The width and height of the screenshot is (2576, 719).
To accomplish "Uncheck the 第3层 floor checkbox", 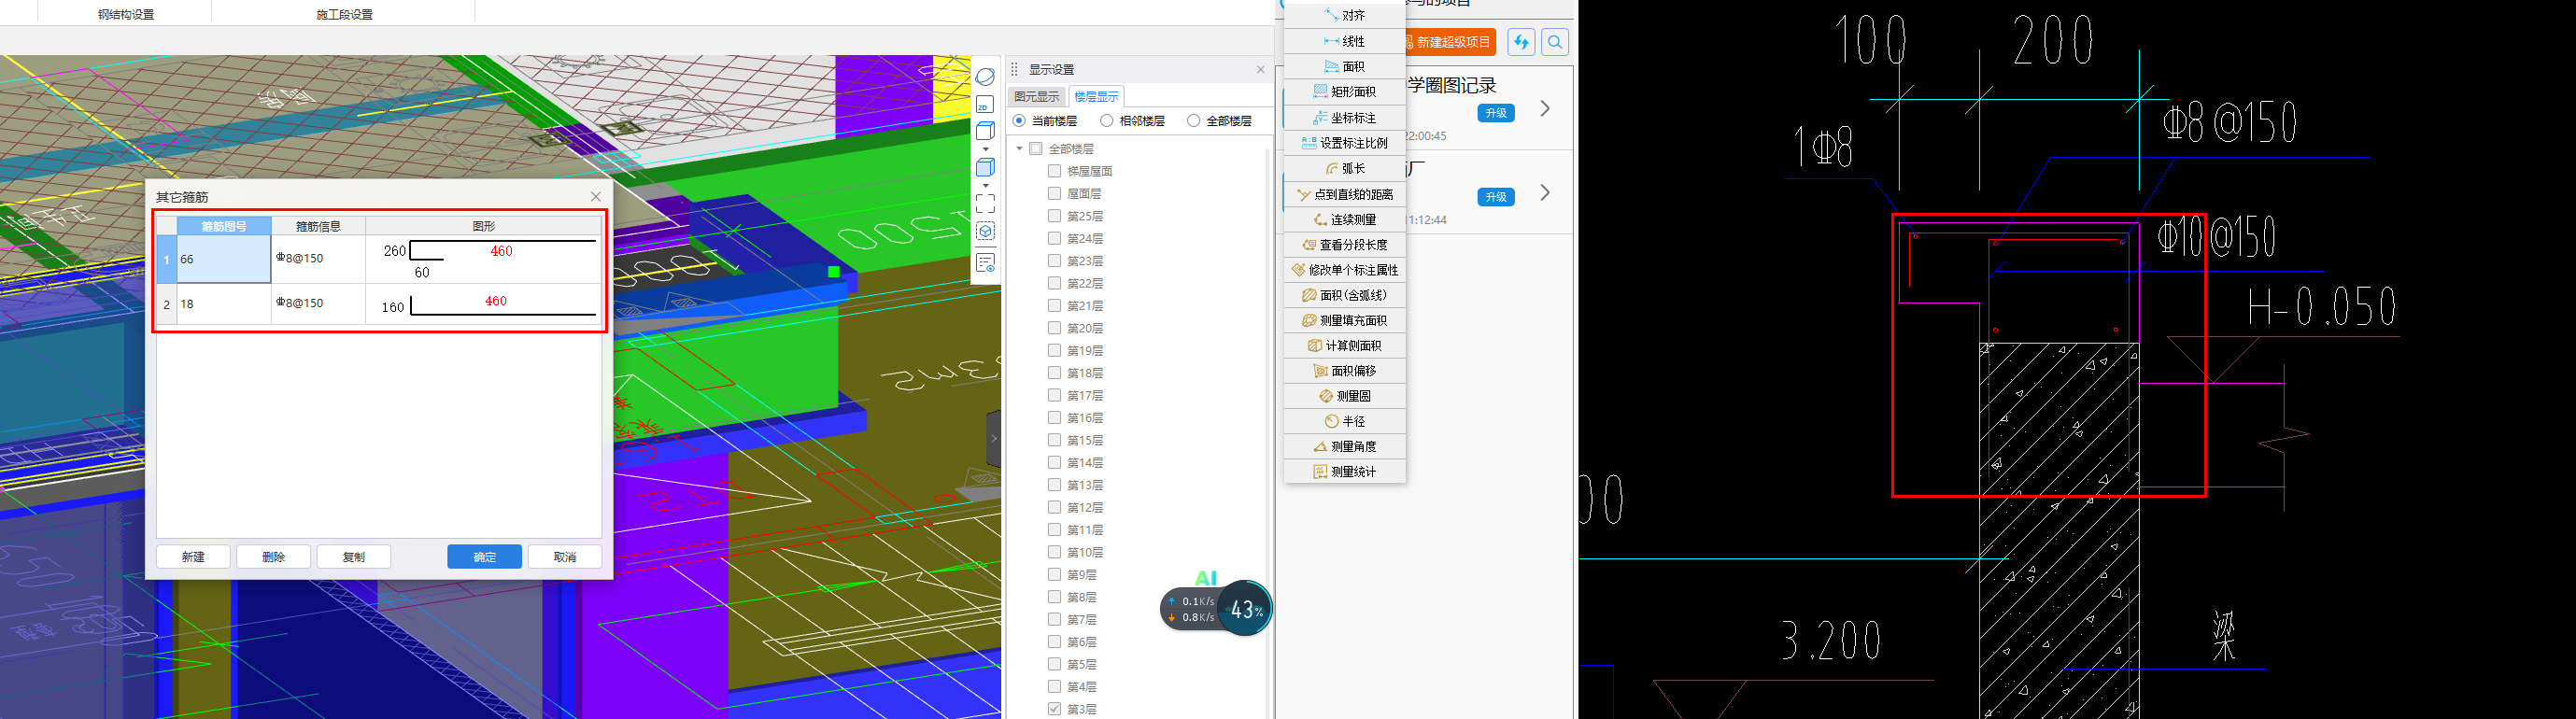I will point(1054,709).
